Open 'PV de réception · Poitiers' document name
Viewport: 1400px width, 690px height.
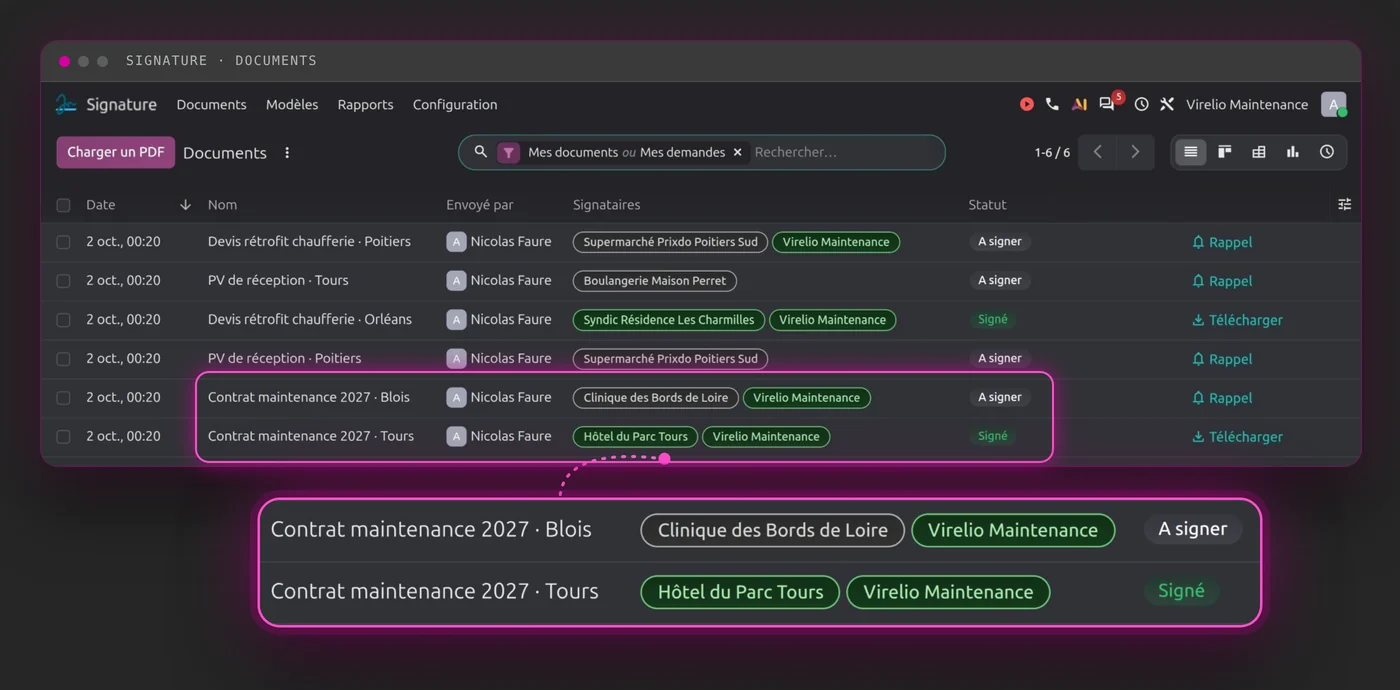point(284,358)
